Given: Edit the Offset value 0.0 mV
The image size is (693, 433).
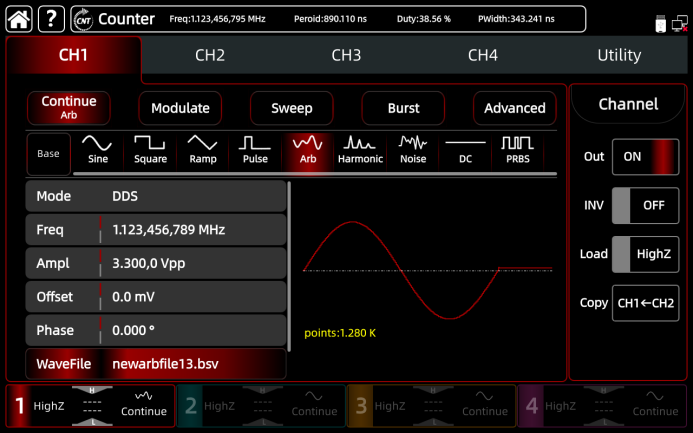Looking at the screenshot, I should point(133,297).
